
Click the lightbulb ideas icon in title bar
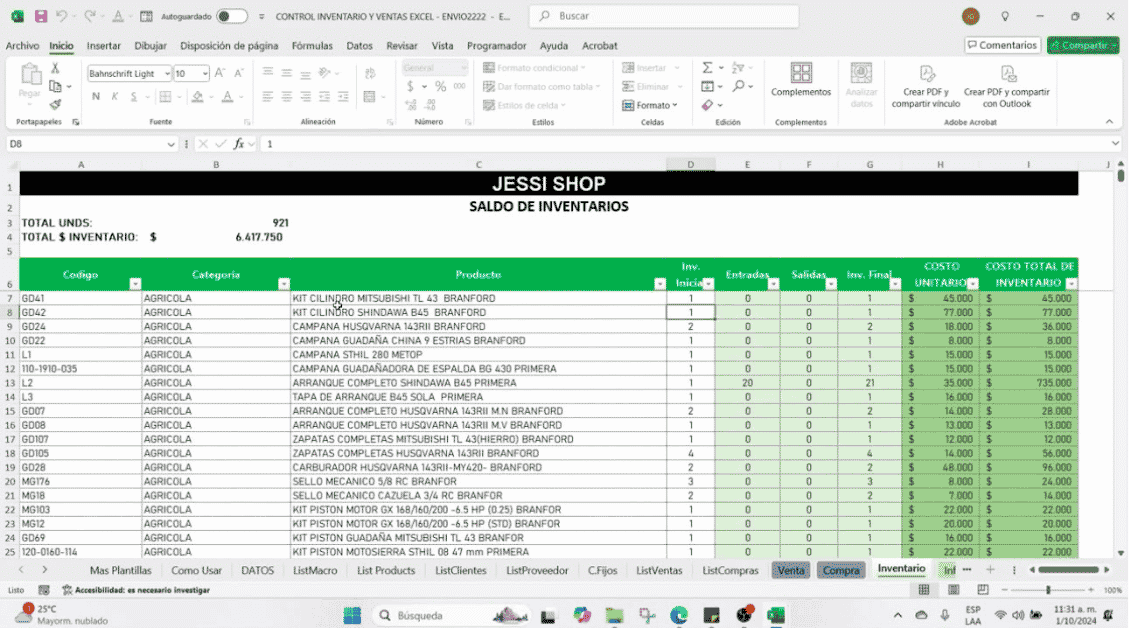(1005, 16)
